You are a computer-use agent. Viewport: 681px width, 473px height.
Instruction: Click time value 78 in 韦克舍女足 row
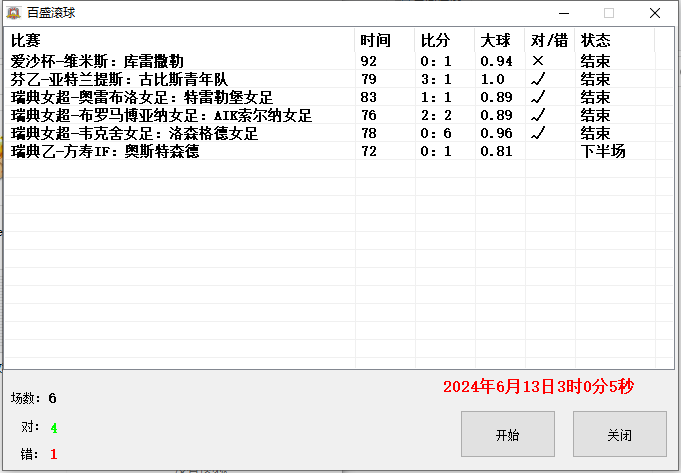coord(368,133)
